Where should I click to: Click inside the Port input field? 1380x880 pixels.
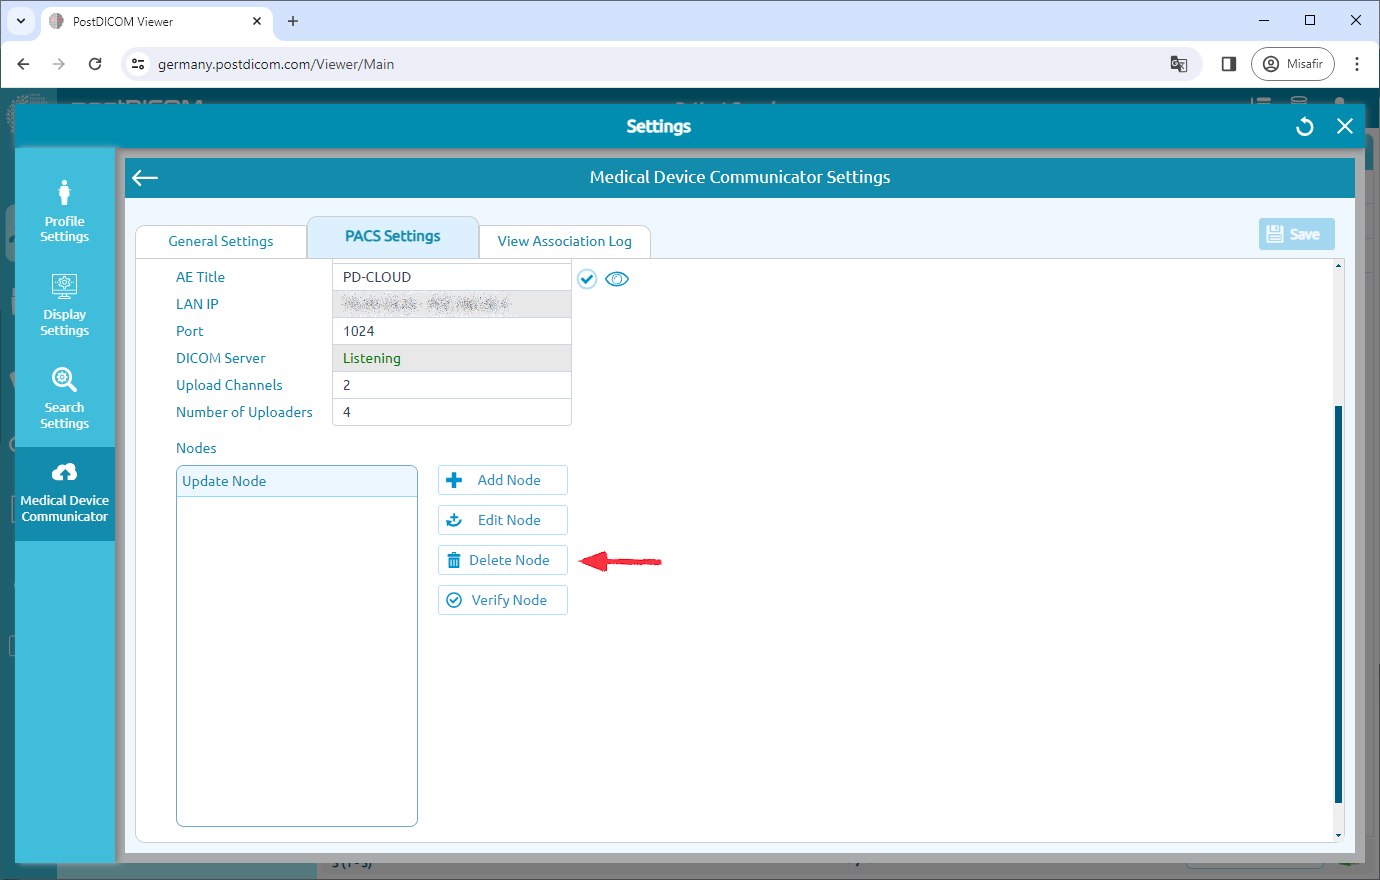tap(451, 330)
